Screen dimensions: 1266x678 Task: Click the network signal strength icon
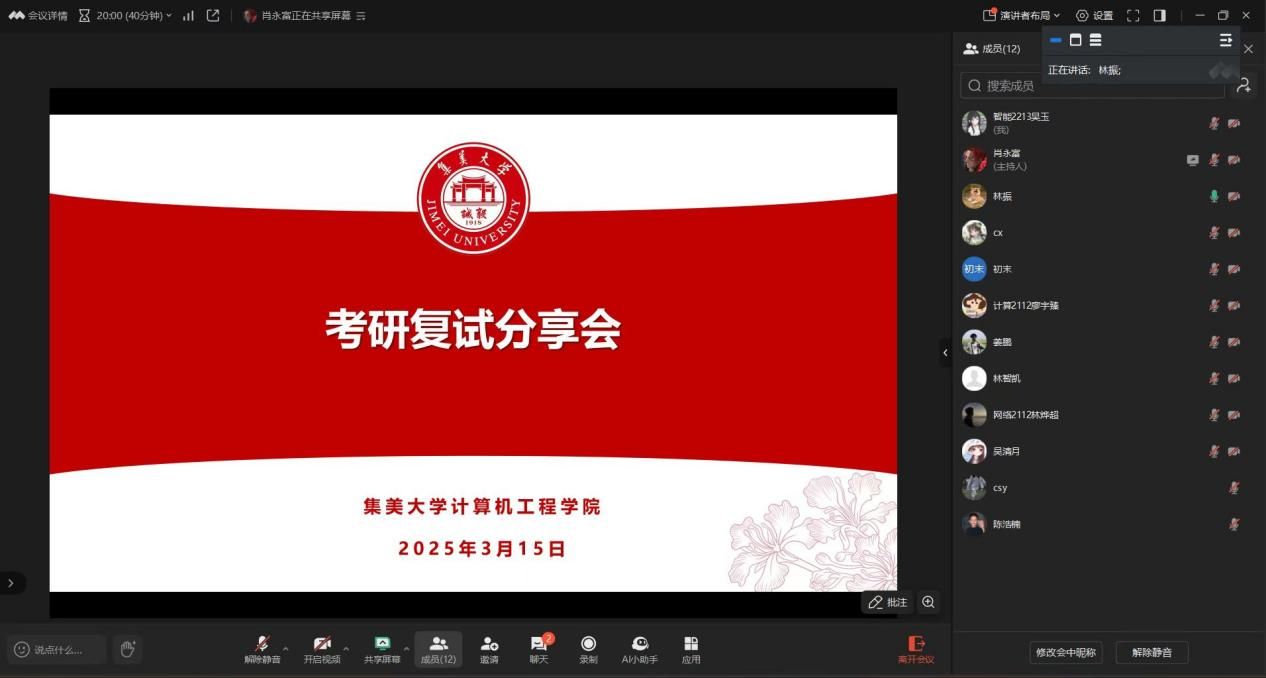(188, 16)
